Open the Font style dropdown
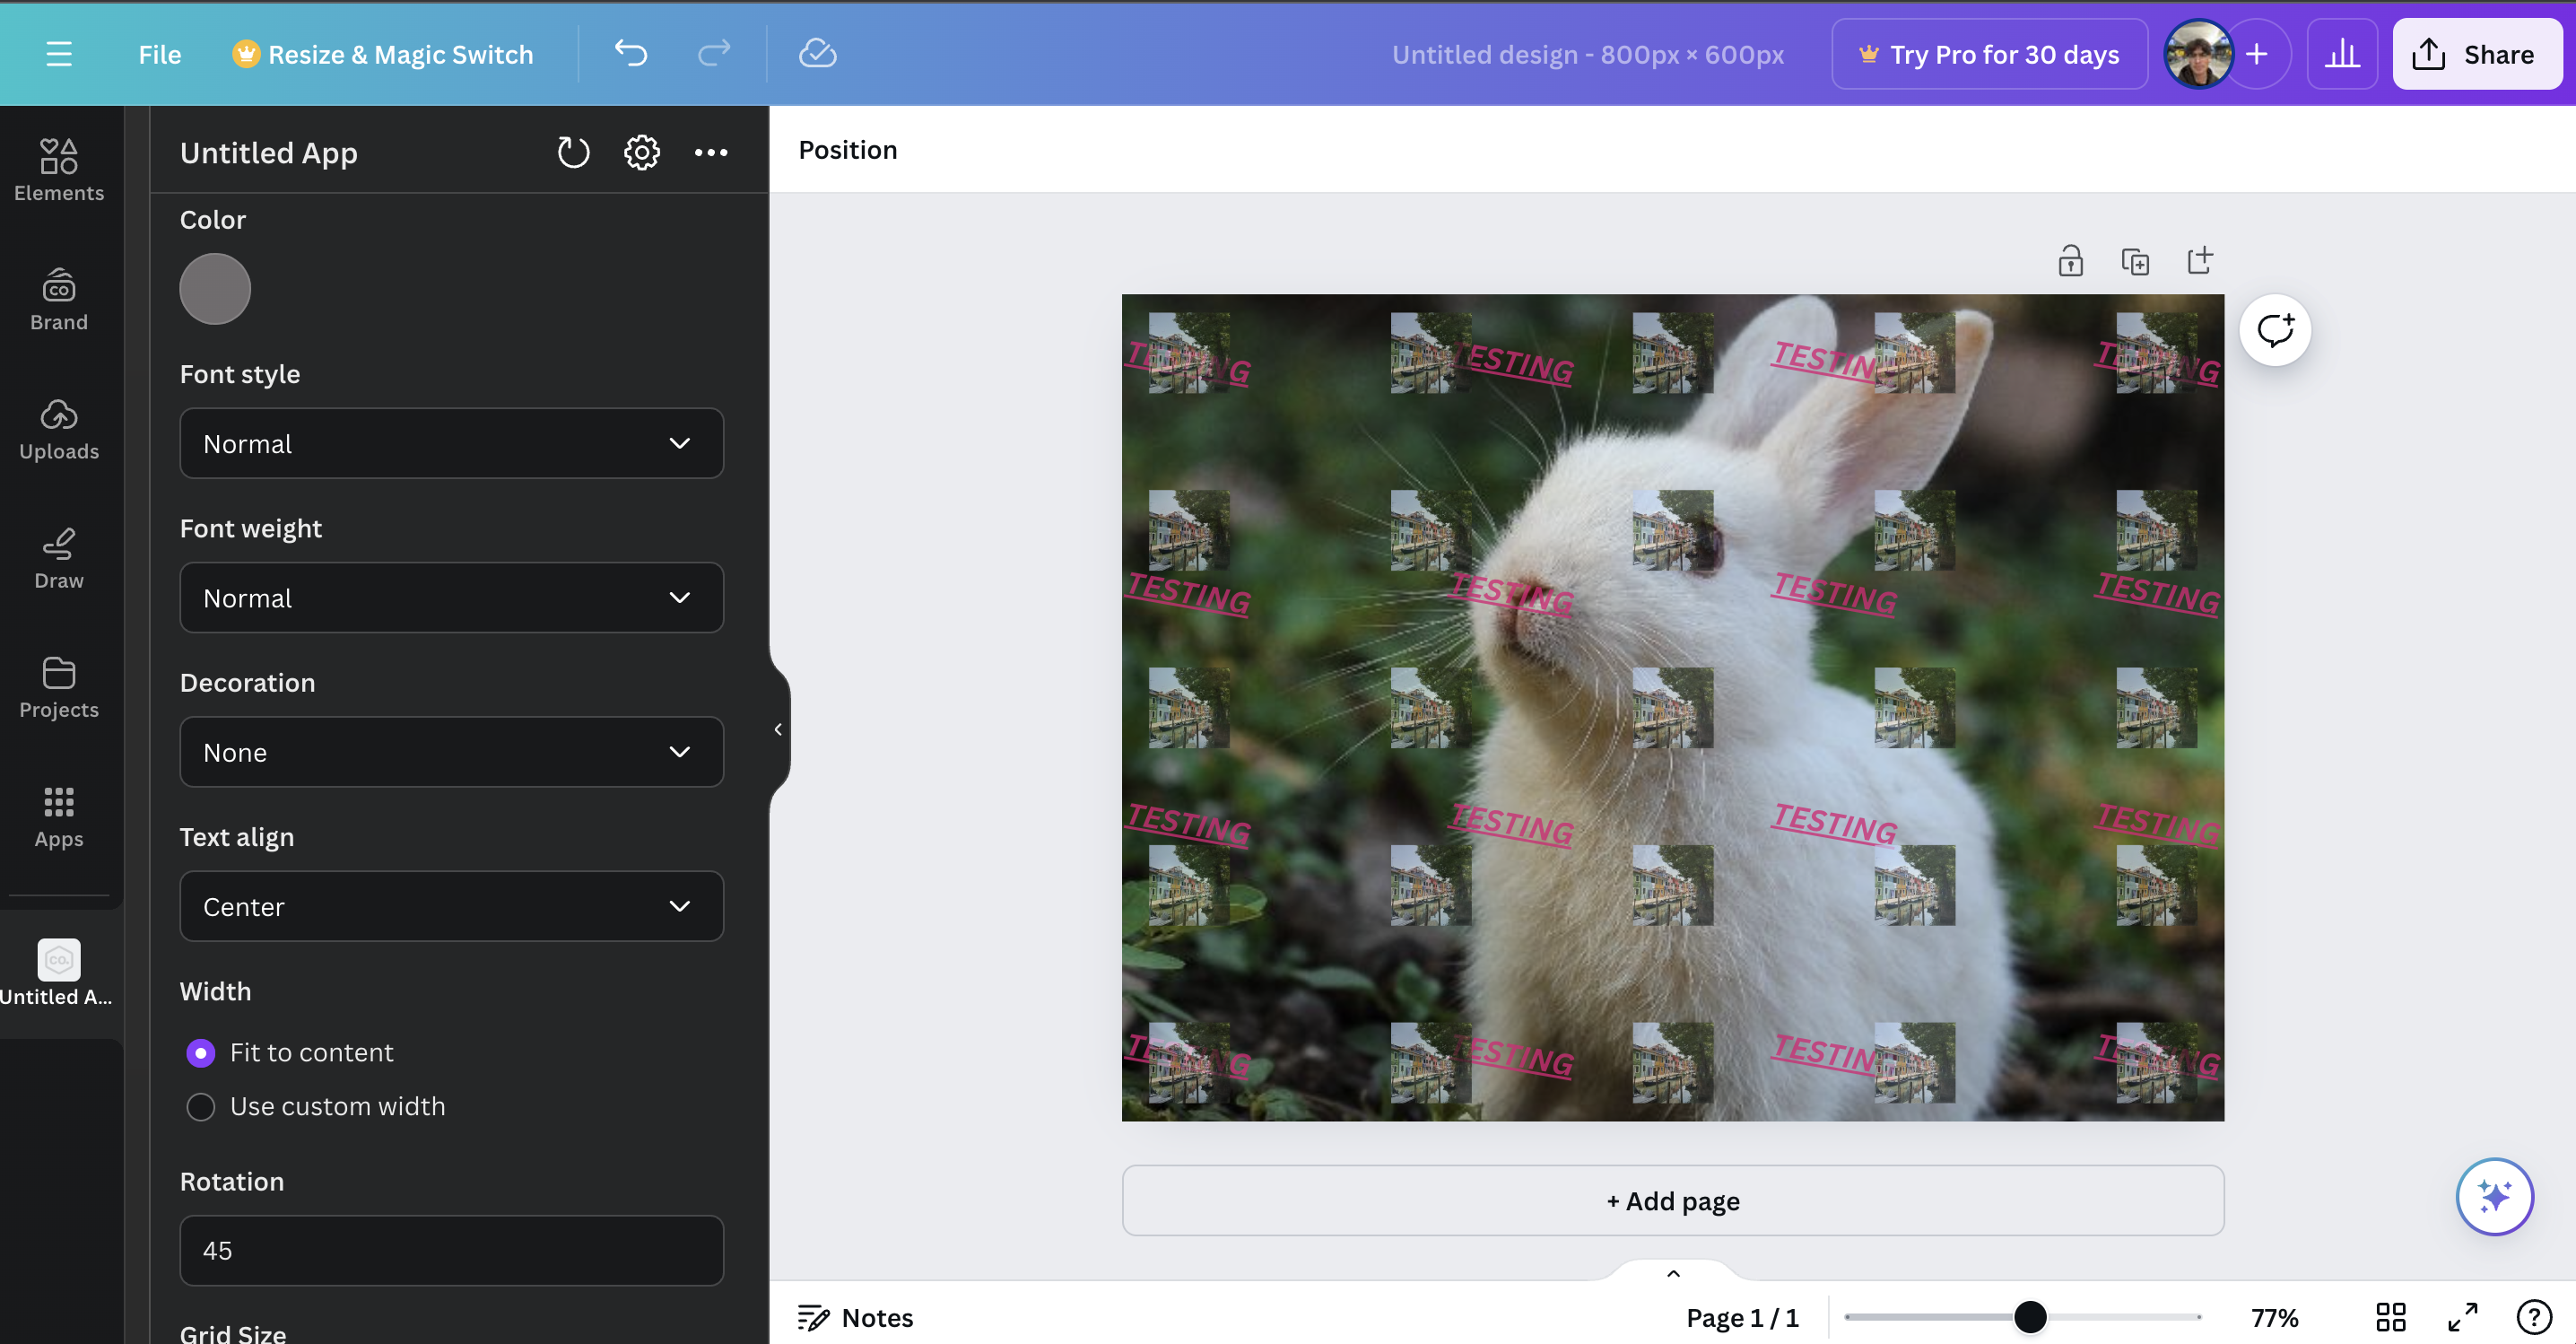 (x=451, y=444)
